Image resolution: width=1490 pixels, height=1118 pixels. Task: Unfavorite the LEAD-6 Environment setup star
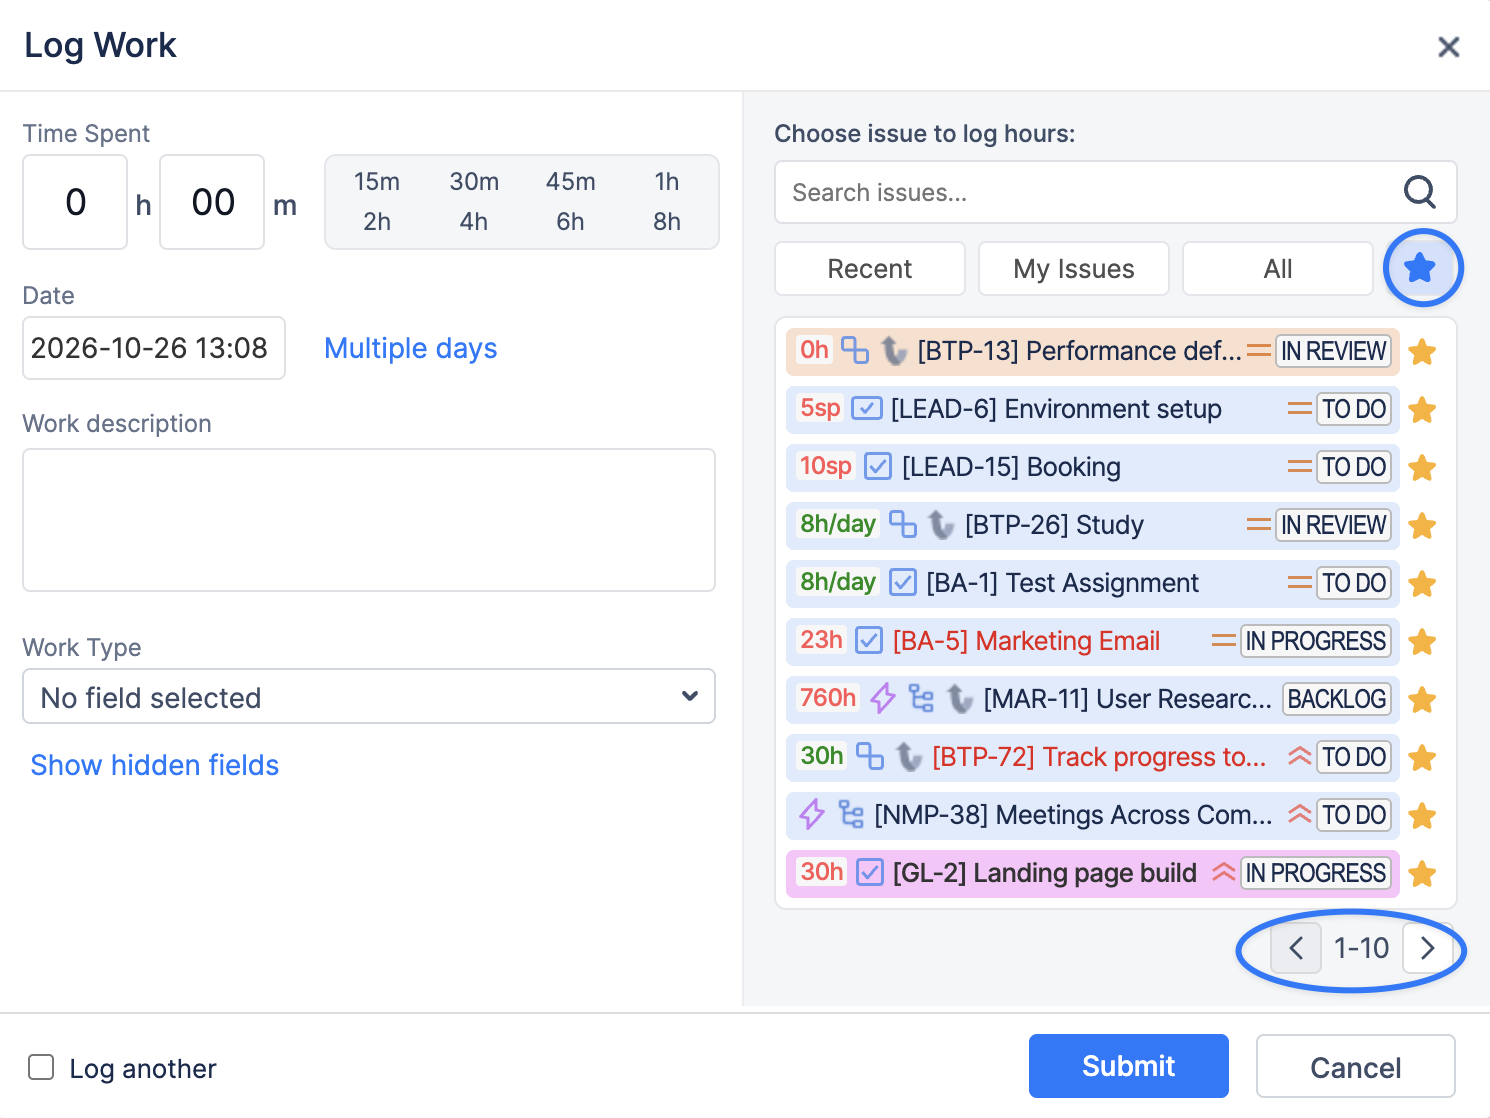[x=1422, y=410]
